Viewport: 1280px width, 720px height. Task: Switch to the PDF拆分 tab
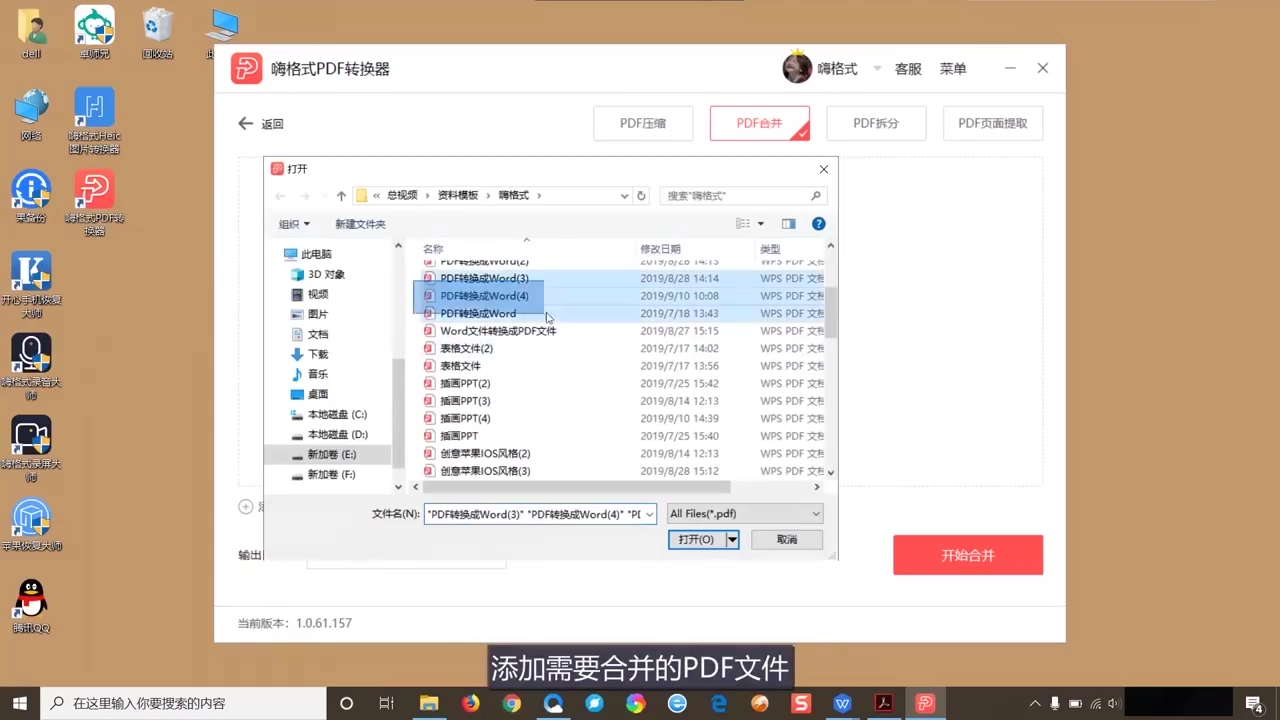[876, 124]
